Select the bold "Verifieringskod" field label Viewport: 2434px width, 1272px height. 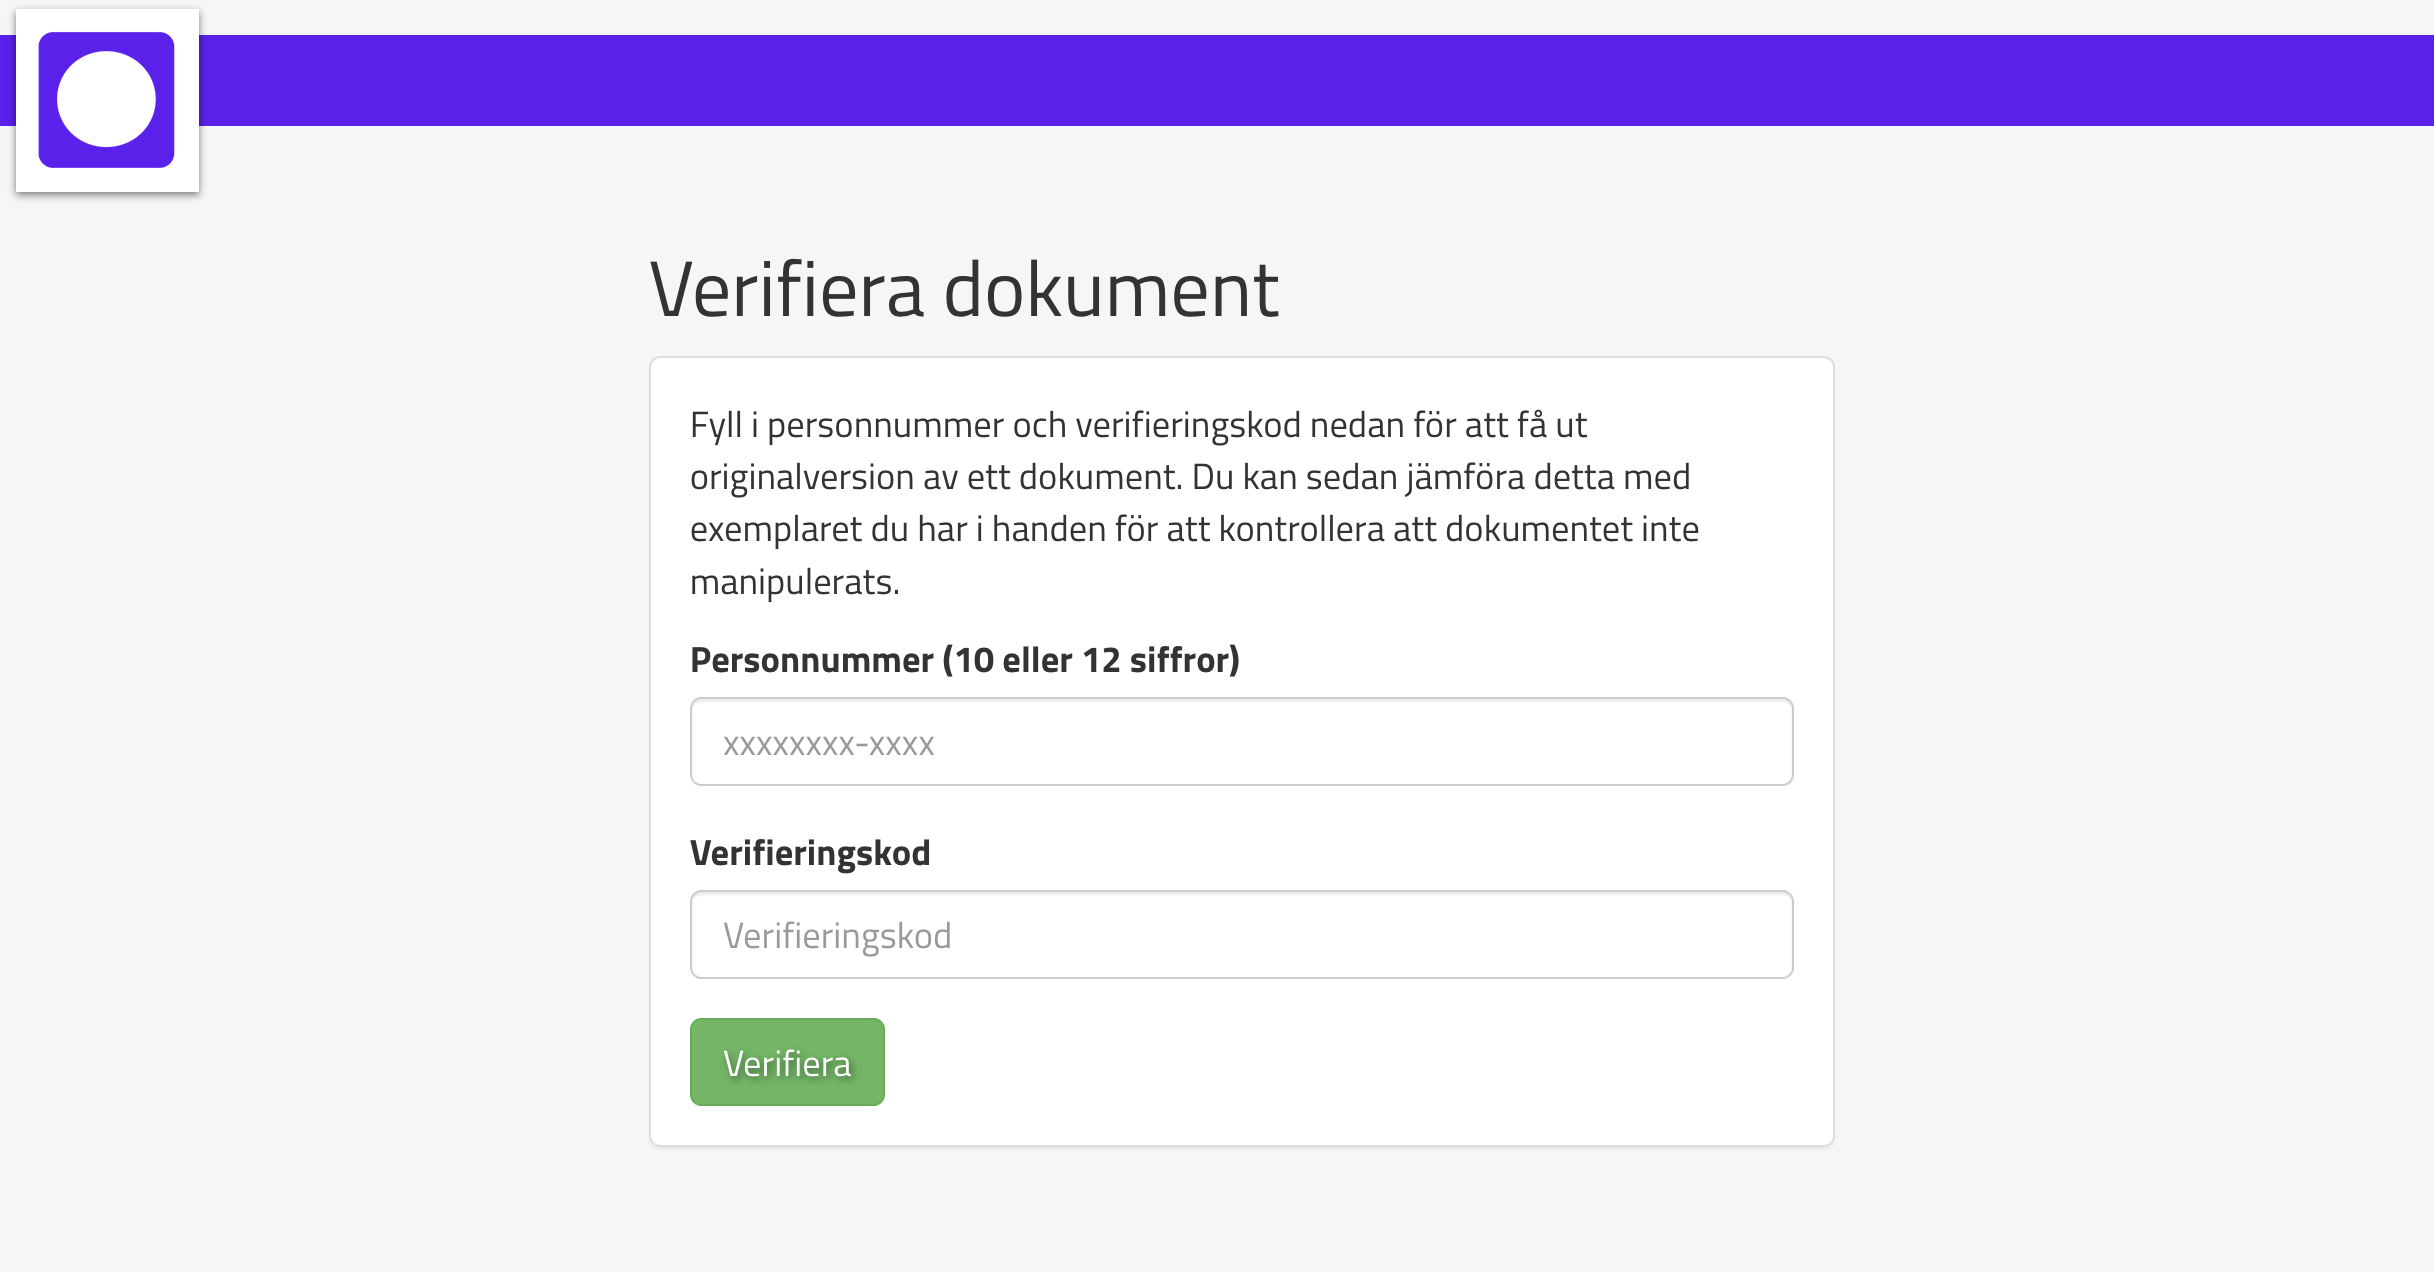point(810,853)
